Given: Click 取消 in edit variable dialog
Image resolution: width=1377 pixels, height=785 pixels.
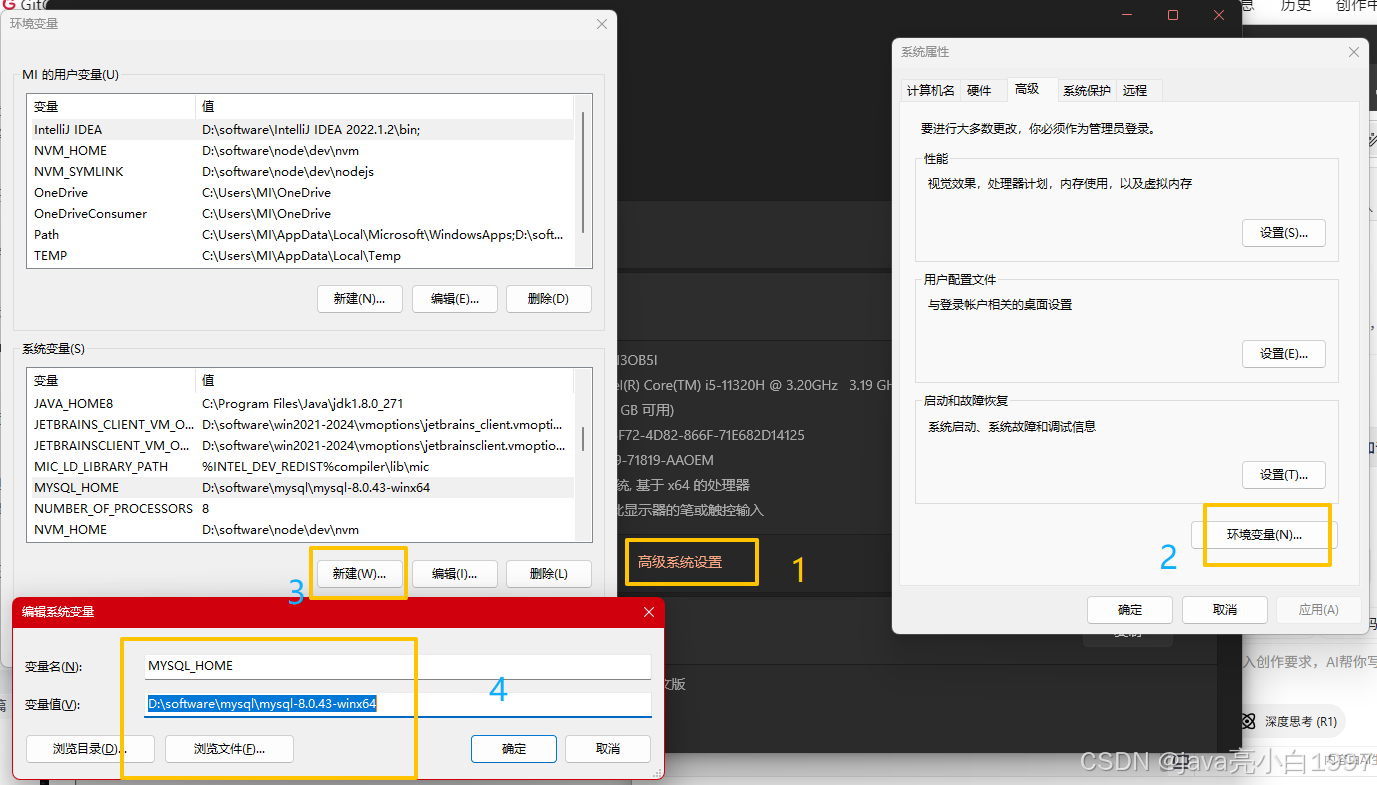Looking at the screenshot, I should (x=607, y=749).
